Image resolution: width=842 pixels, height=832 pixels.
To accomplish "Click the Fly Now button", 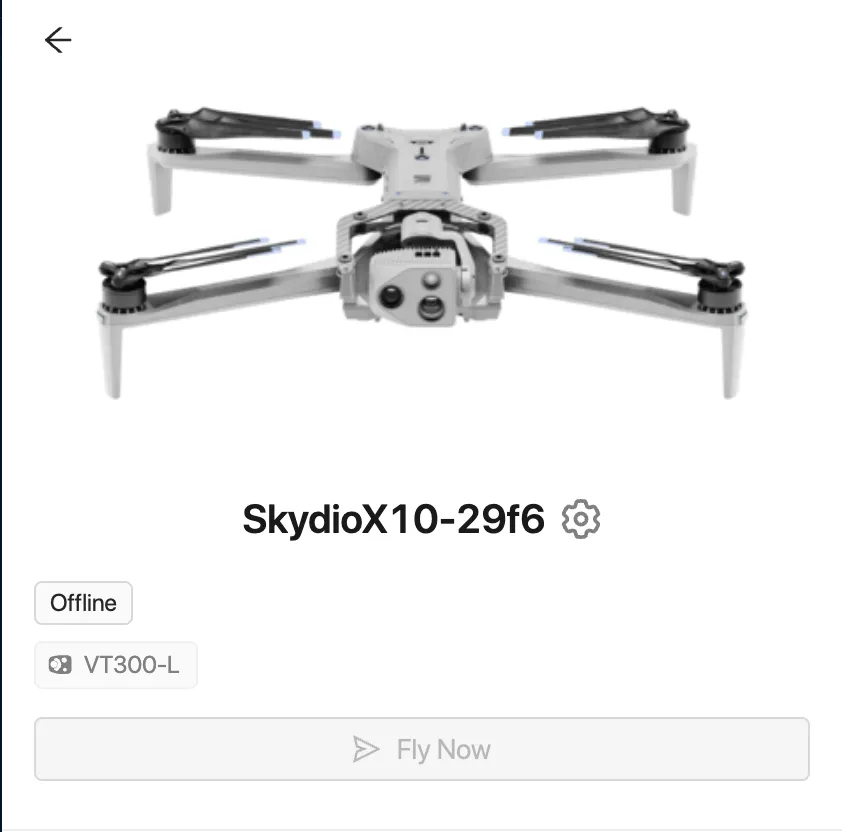I will [x=422, y=749].
